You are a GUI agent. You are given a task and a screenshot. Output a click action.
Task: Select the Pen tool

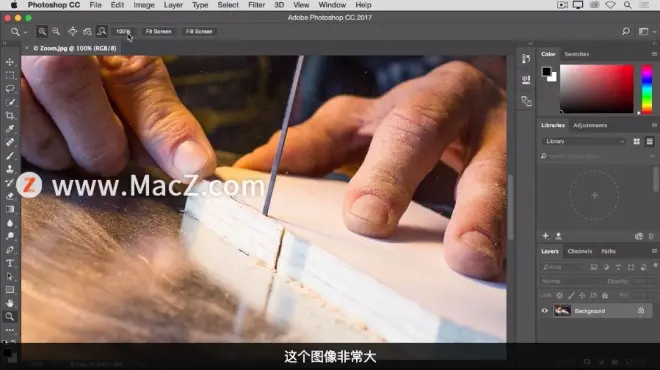point(10,250)
